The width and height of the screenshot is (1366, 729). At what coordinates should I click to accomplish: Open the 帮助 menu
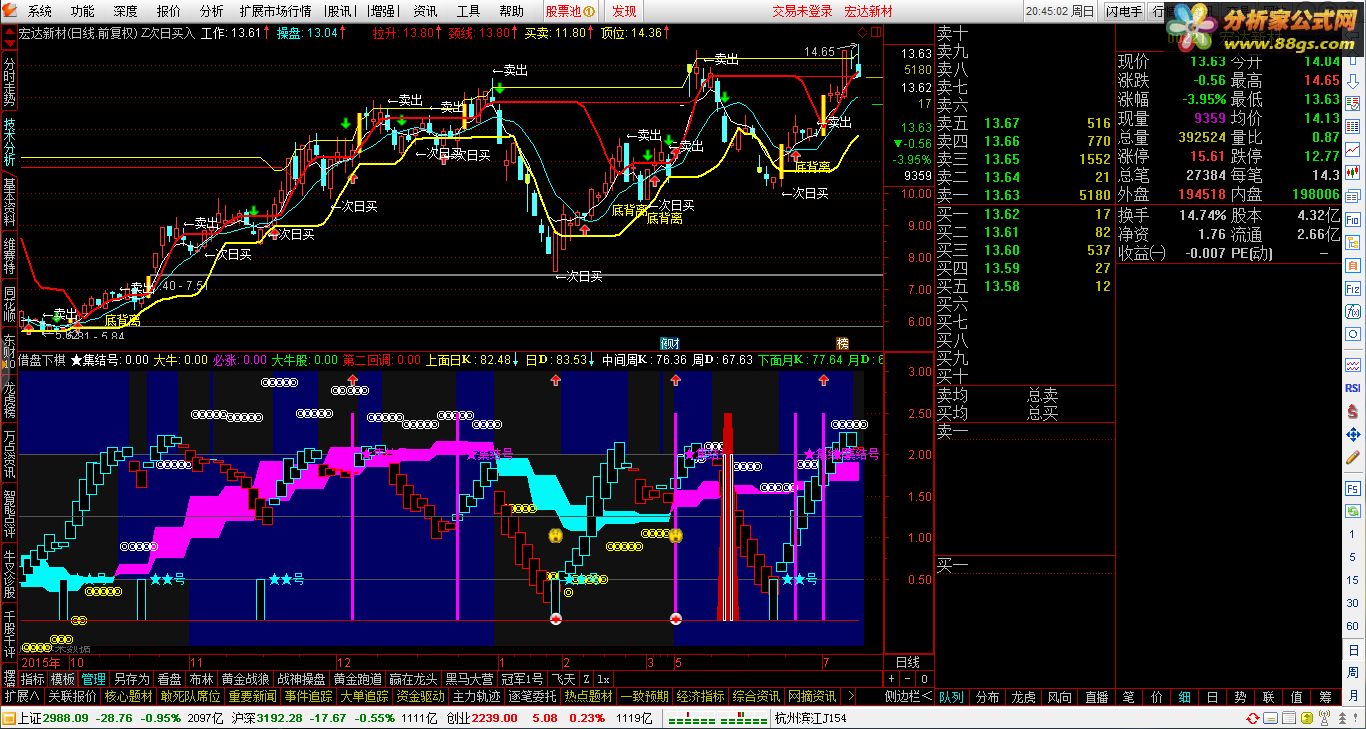coord(511,11)
